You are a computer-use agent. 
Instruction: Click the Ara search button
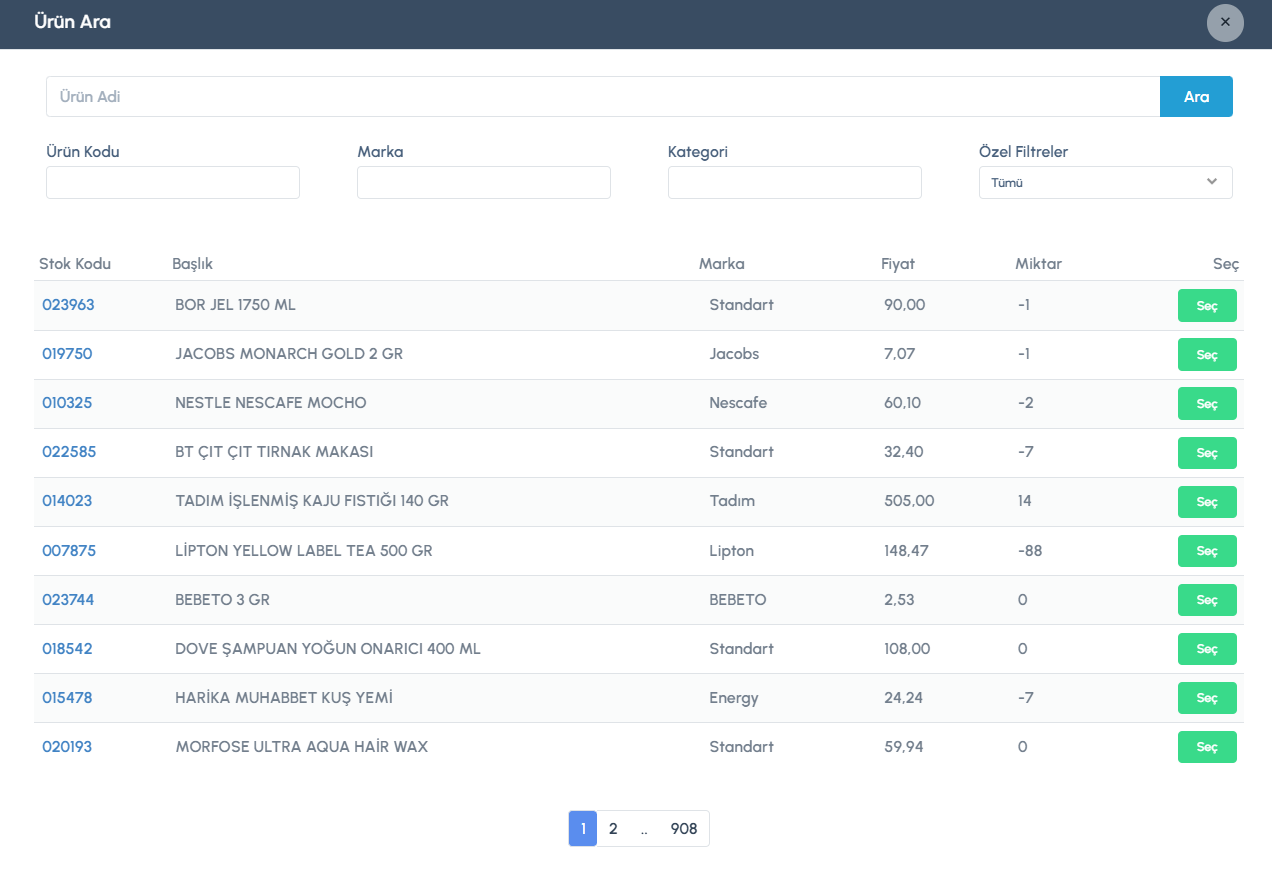[1196, 97]
